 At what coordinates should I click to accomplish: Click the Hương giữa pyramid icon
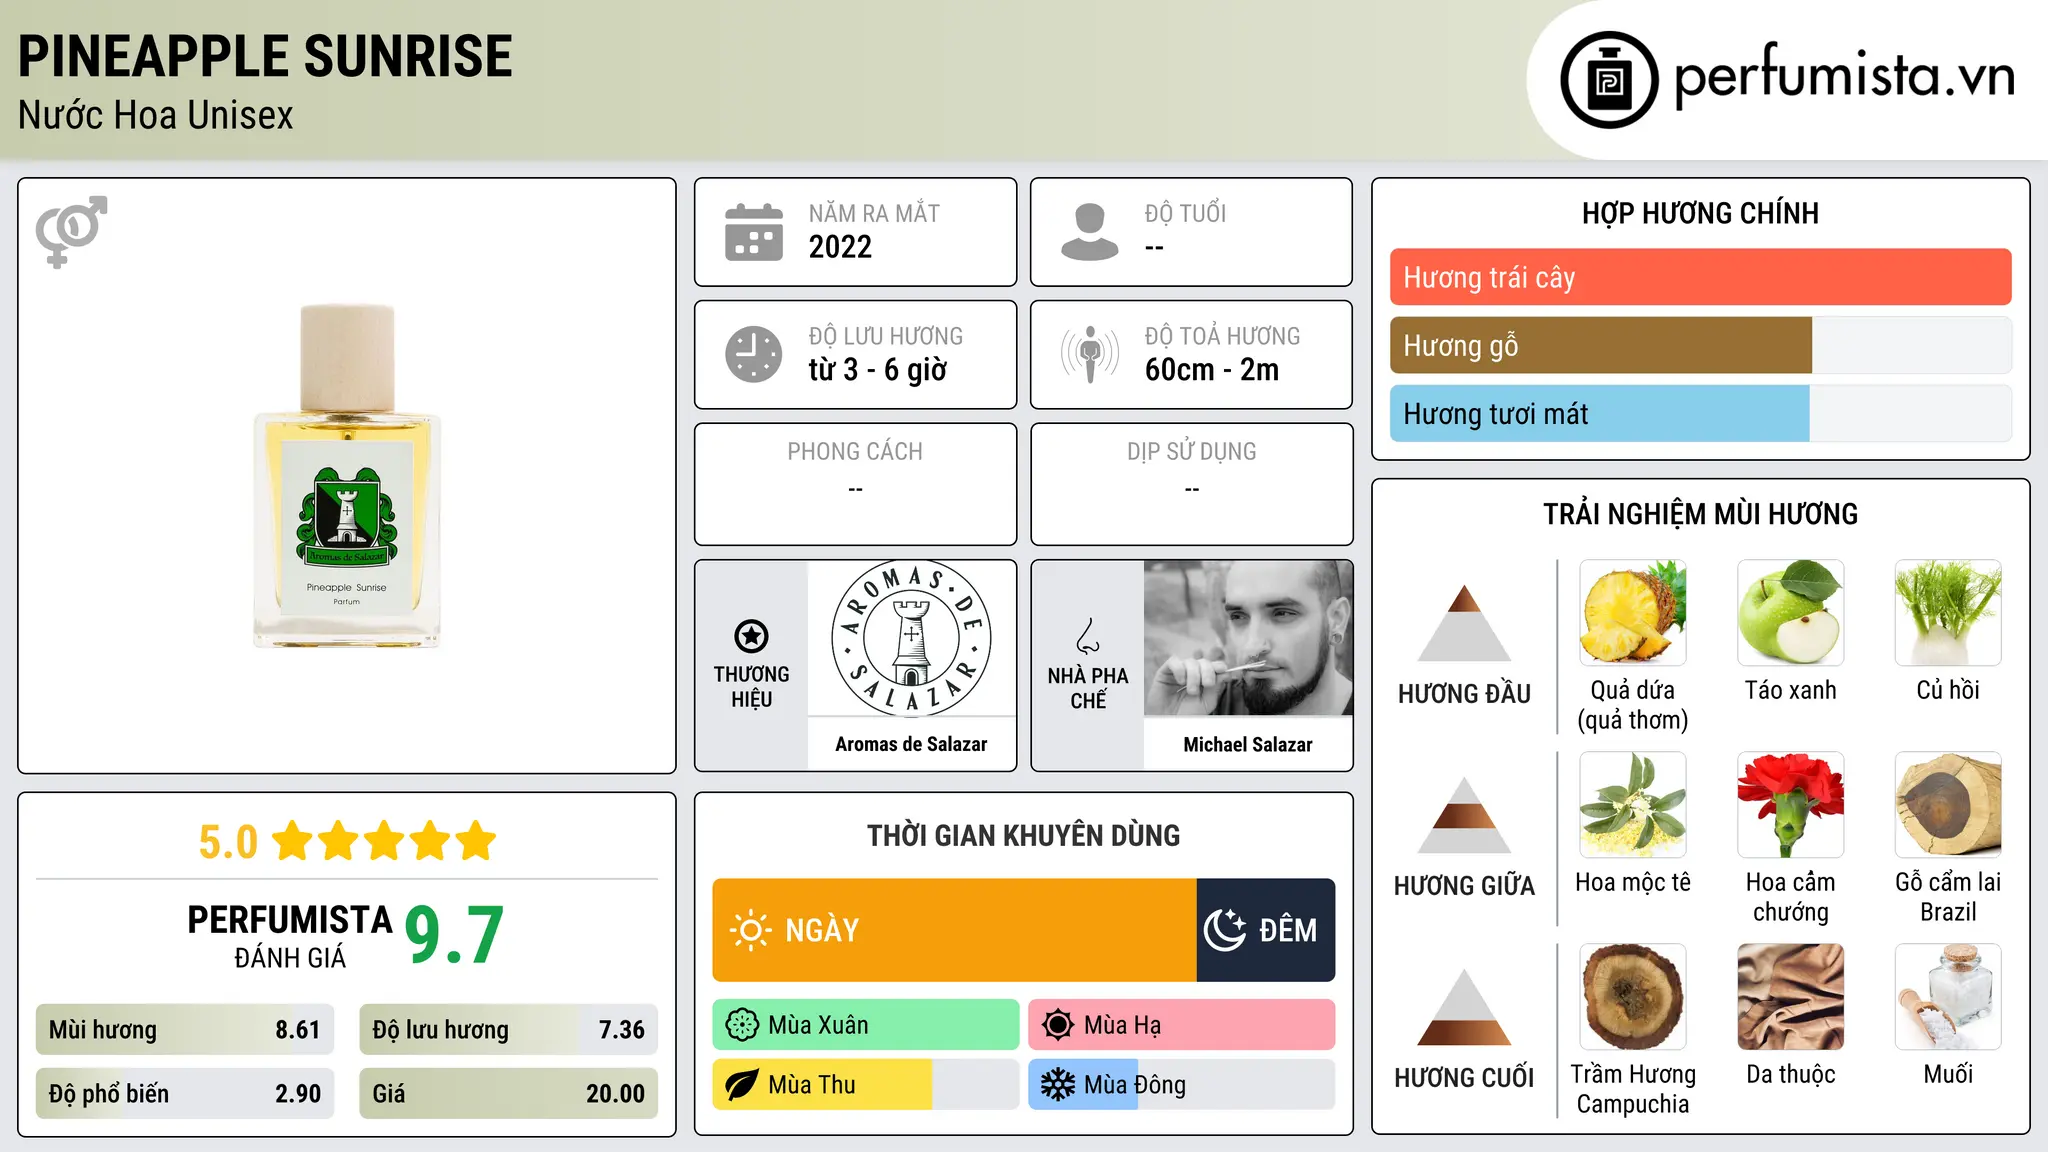click(x=1464, y=815)
